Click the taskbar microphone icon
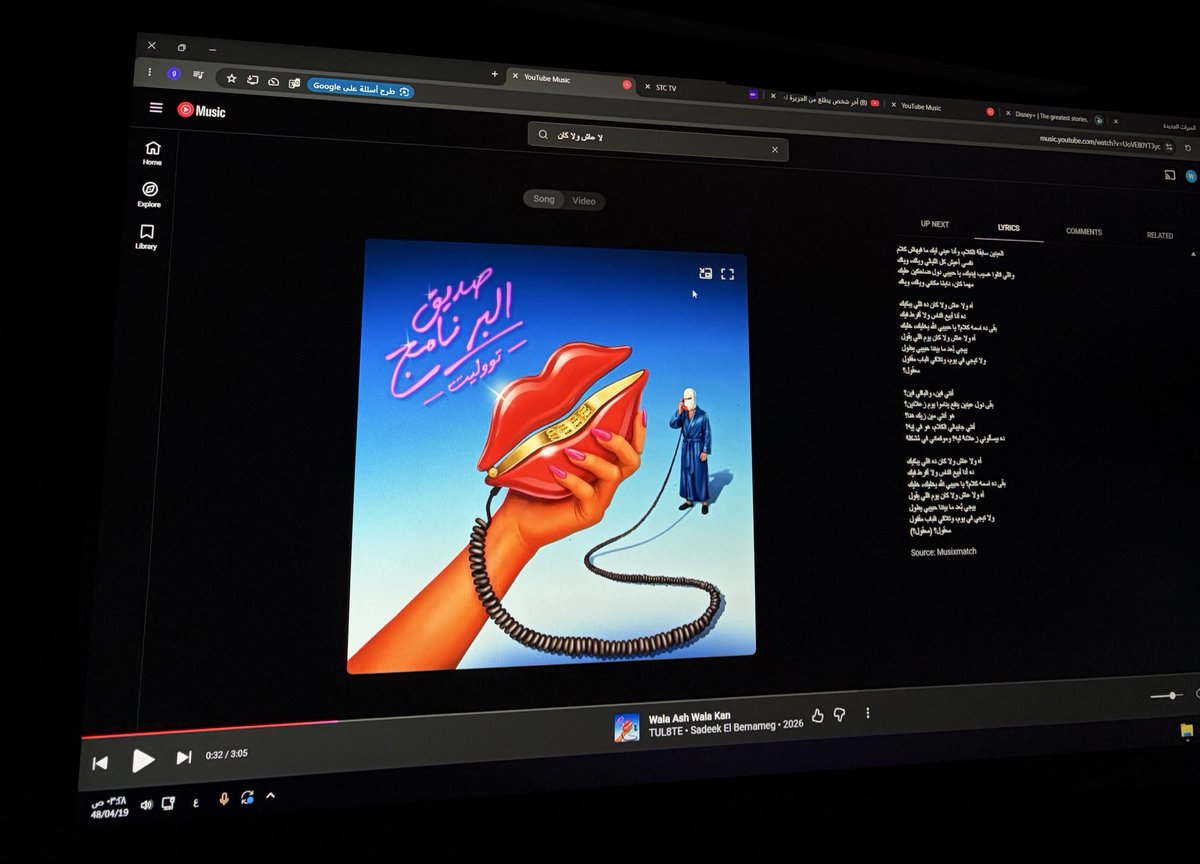Image resolution: width=1200 pixels, height=864 pixels. (223, 799)
